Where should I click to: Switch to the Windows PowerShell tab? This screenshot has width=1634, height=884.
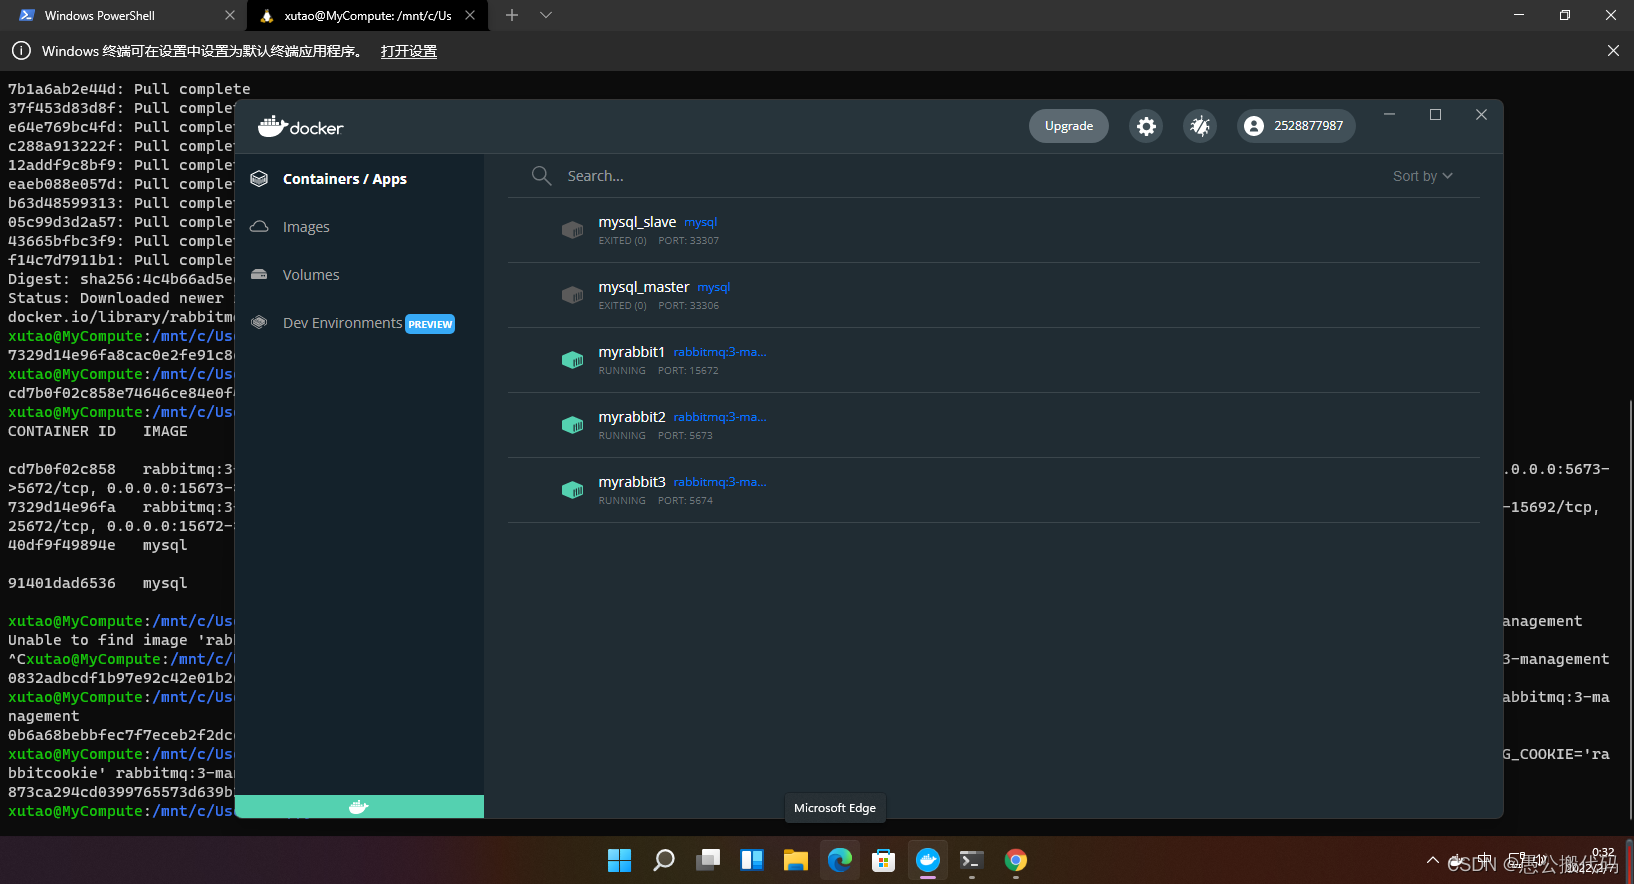[x=122, y=15]
